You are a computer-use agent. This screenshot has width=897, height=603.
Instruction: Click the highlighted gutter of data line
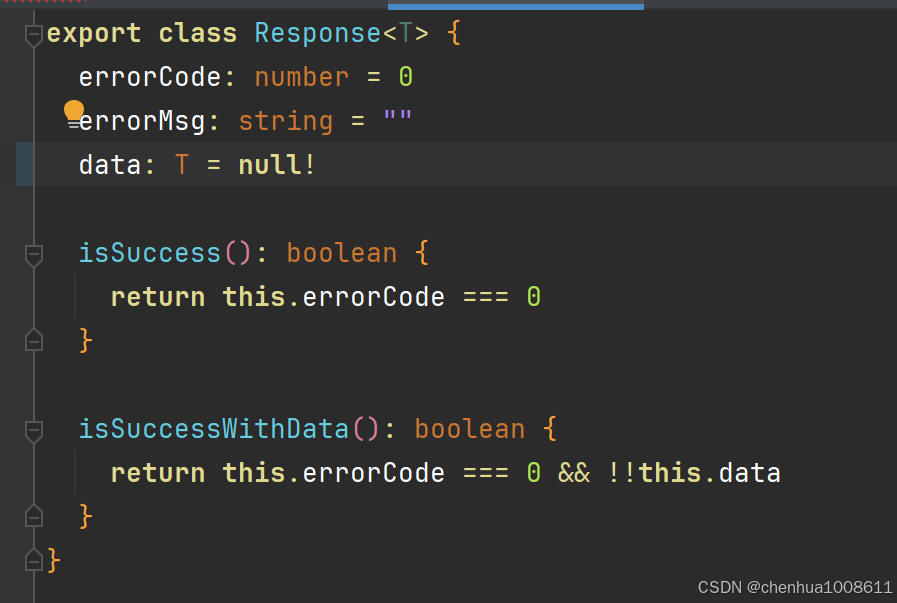pyautogui.click(x=25, y=164)
